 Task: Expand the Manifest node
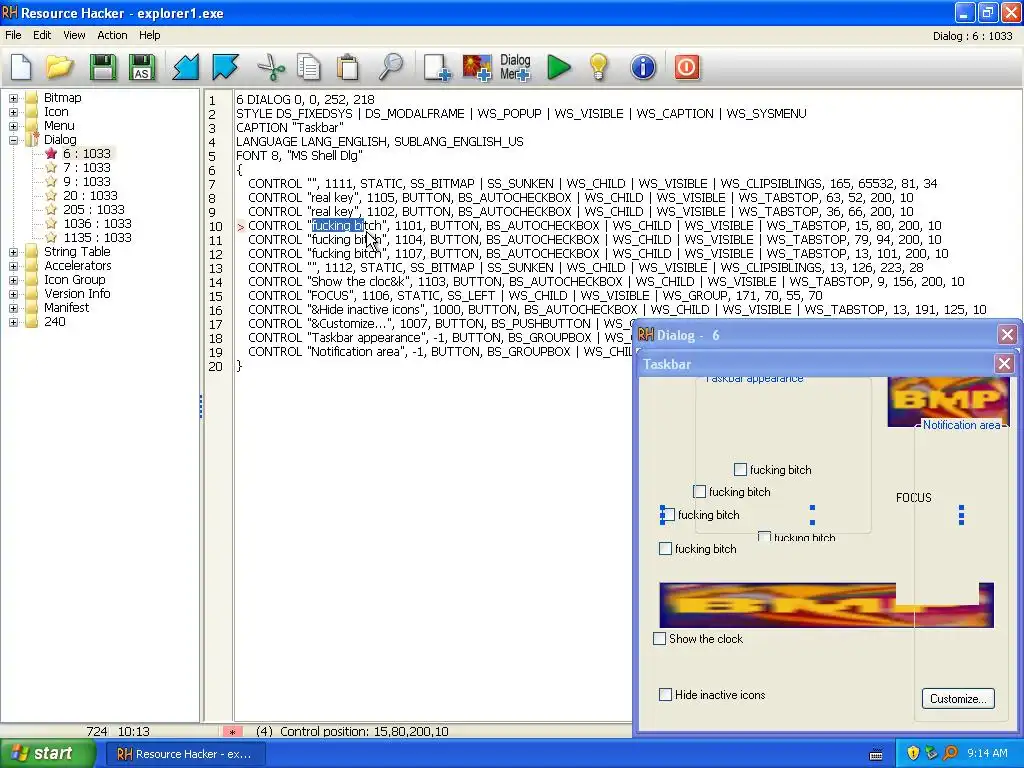click(x=13, y=308)
